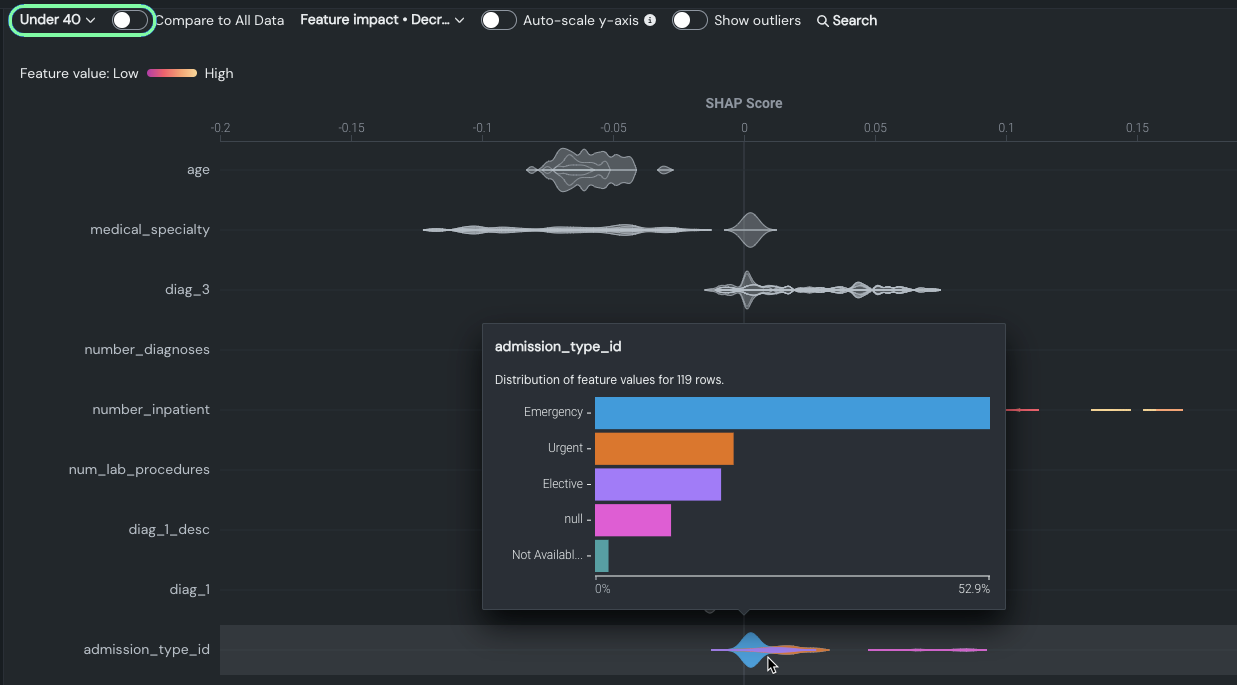Click the Search magnifier icon
This screenshot has width=1237, height=685.
(x=823, y=21)
